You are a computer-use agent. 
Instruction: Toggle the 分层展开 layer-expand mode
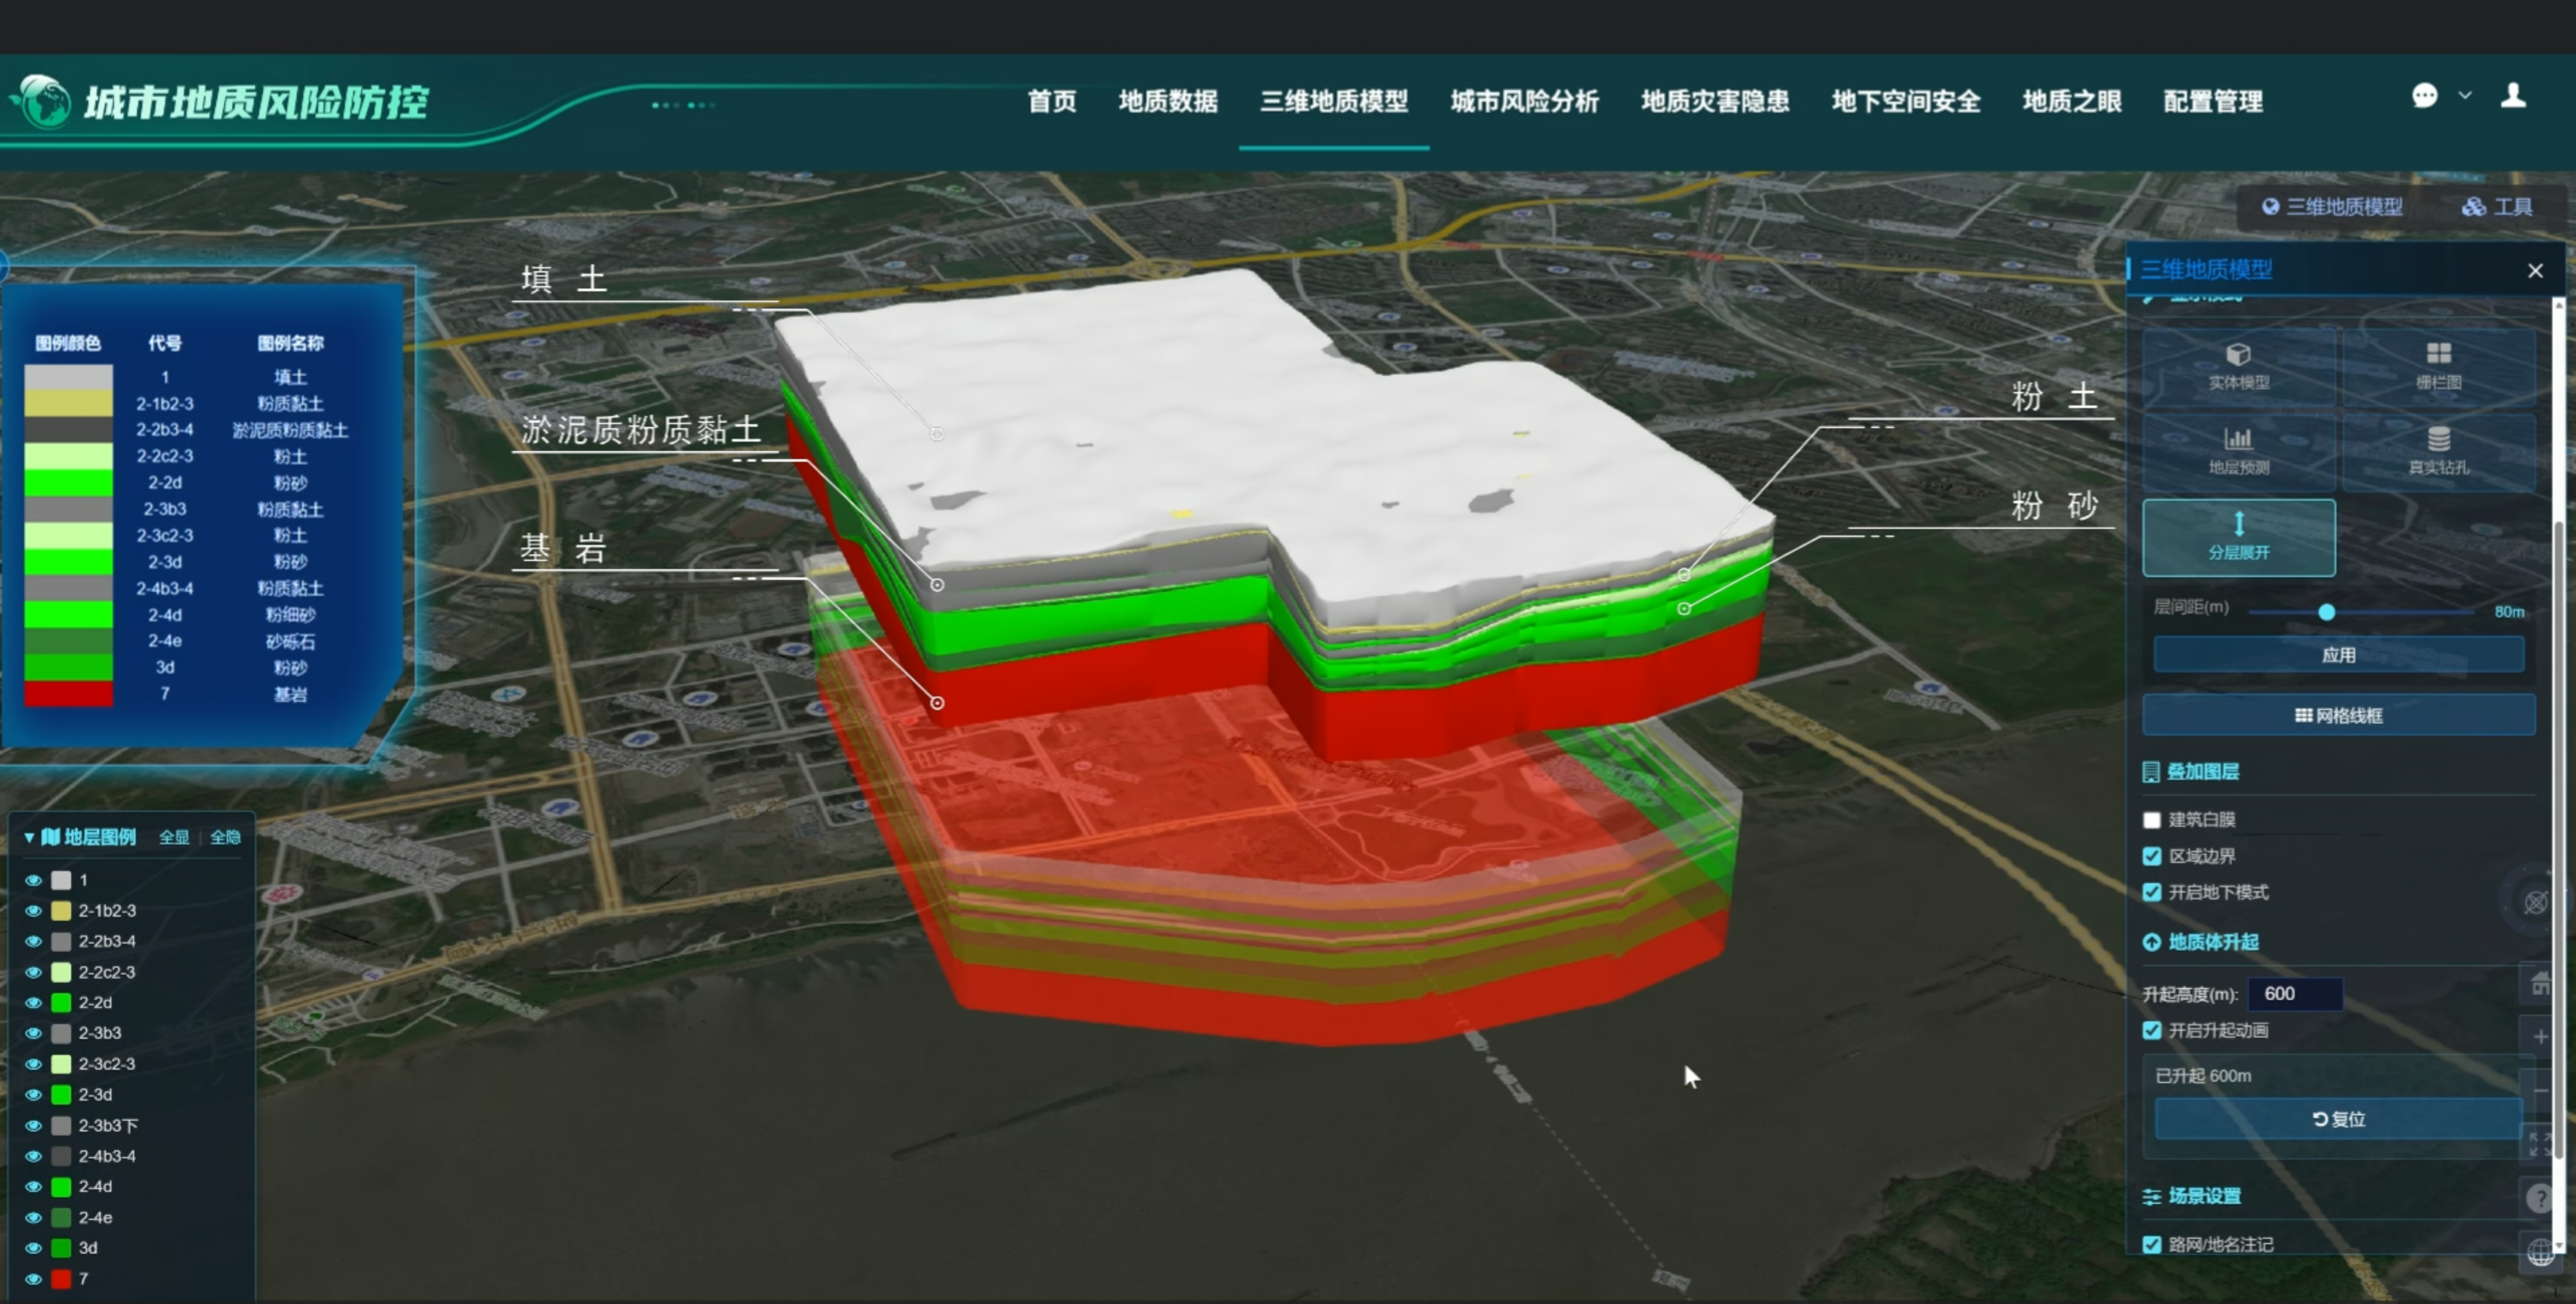tap(2238, 537)
